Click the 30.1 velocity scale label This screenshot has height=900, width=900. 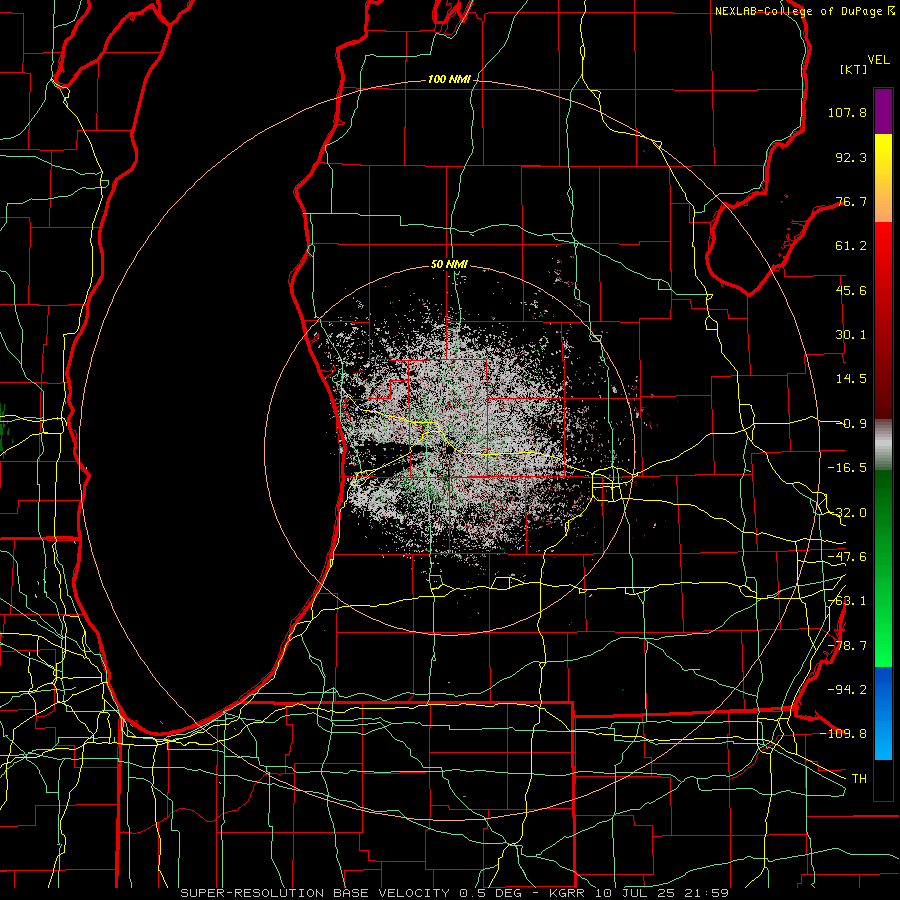coord(851,335)
